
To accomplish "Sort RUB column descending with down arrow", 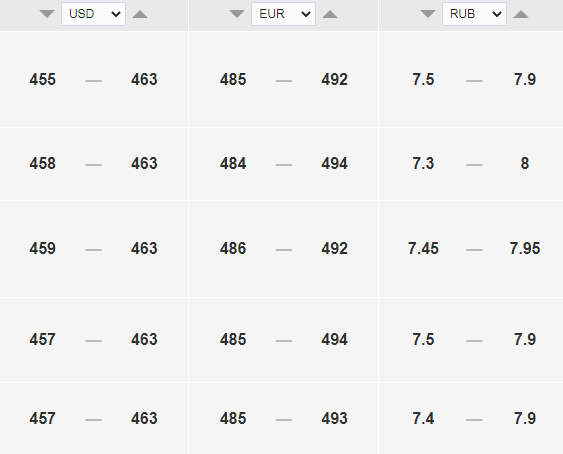I will [428, 14].
